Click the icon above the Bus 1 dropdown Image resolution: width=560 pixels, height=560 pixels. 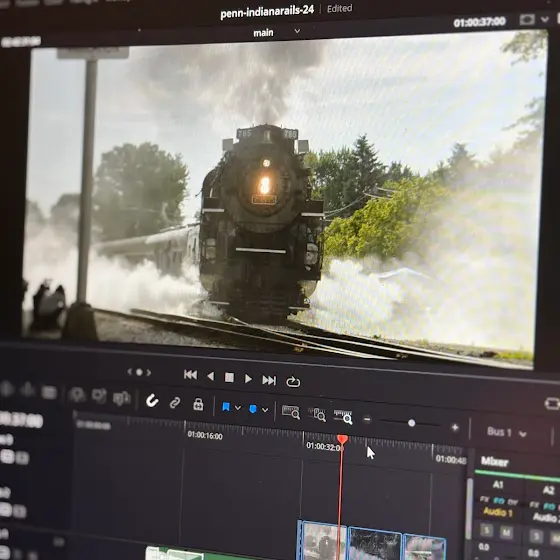[x=552, y=404]
